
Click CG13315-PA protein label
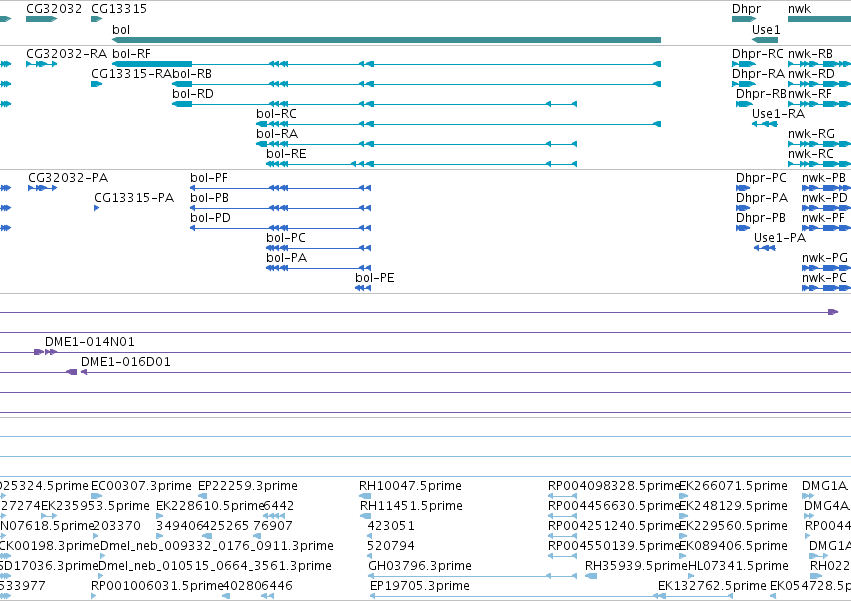[134, 198]
